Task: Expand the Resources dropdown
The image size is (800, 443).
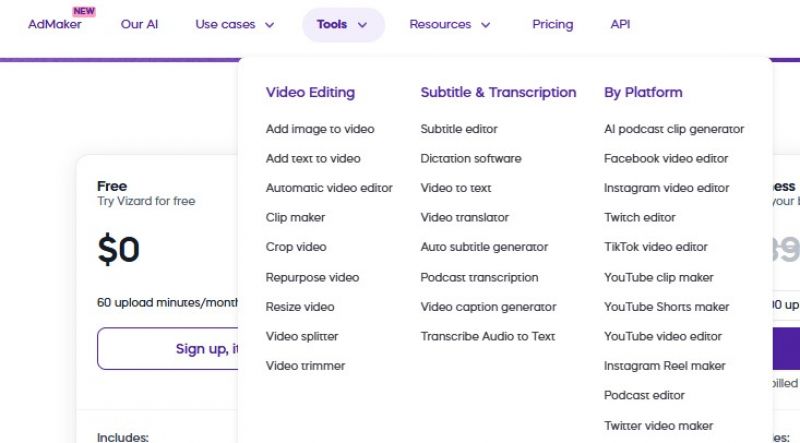Action: pos(449,24)
